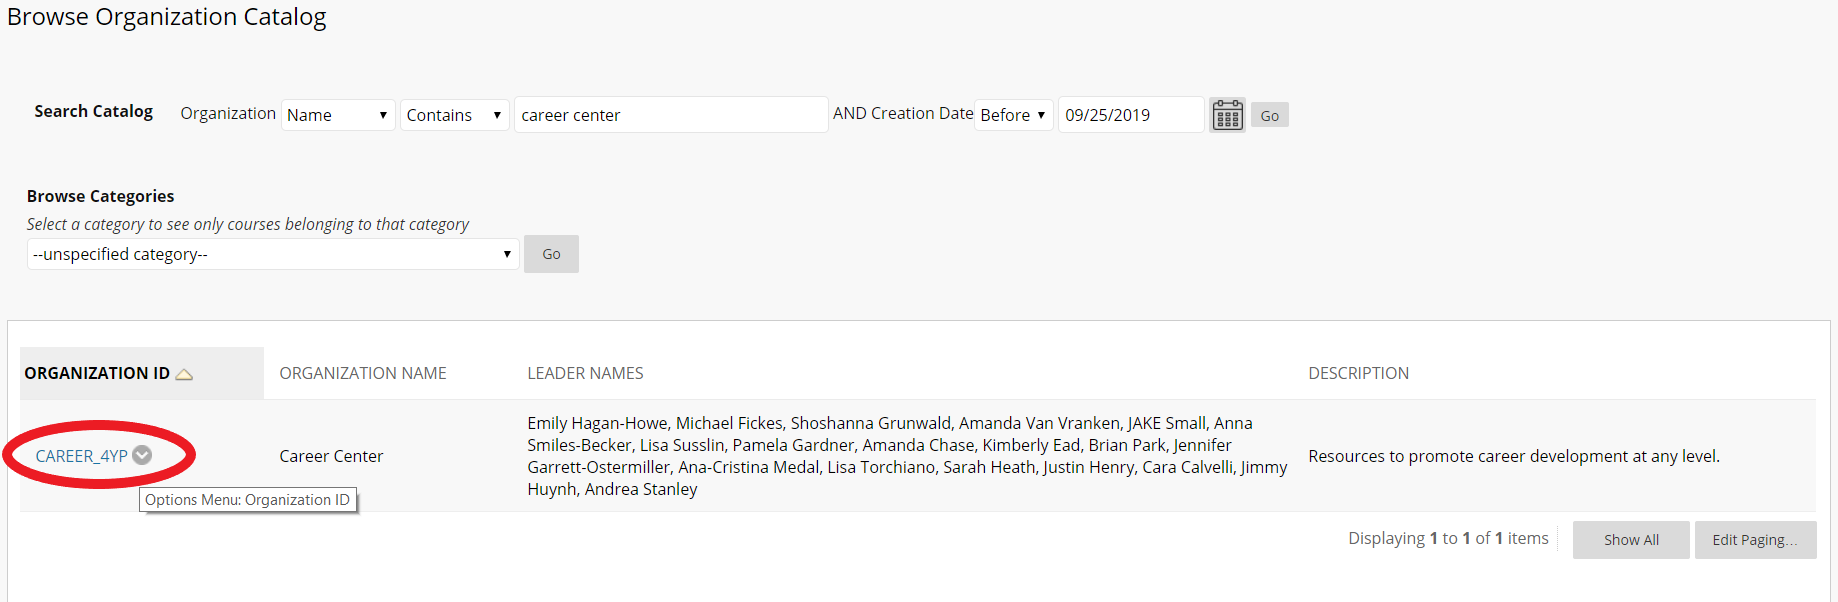1838x602 pixels.
Task: Open the calendar date picker icon
Action: (x=1227, y=115)
